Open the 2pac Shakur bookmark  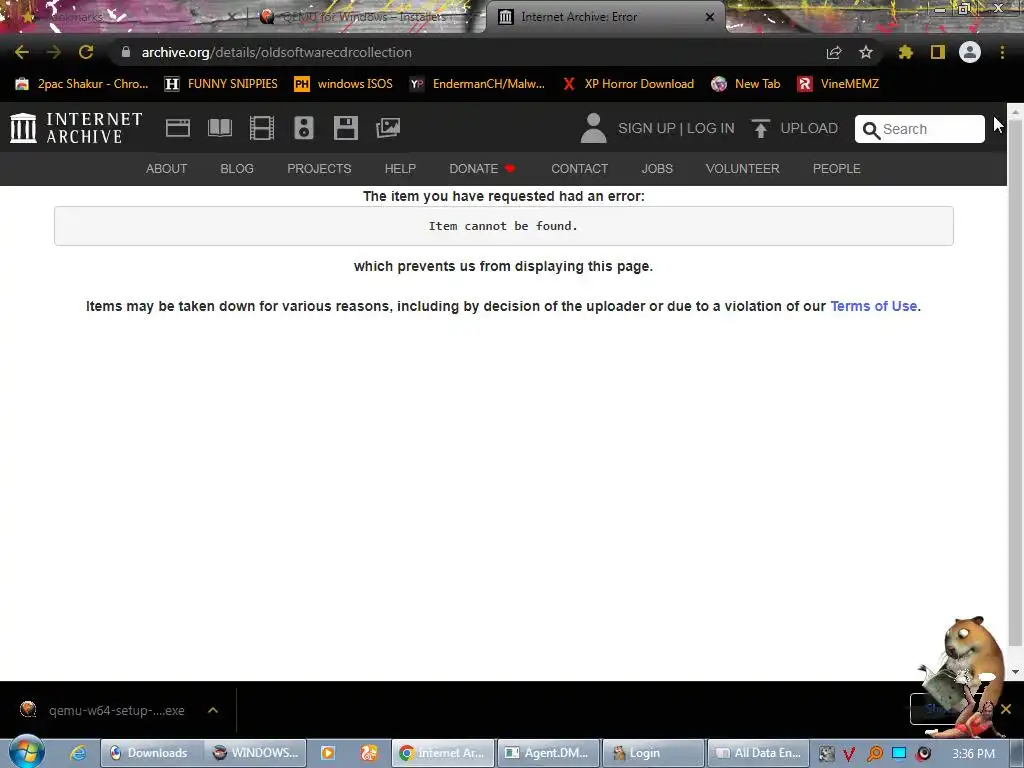pos(82,84)
